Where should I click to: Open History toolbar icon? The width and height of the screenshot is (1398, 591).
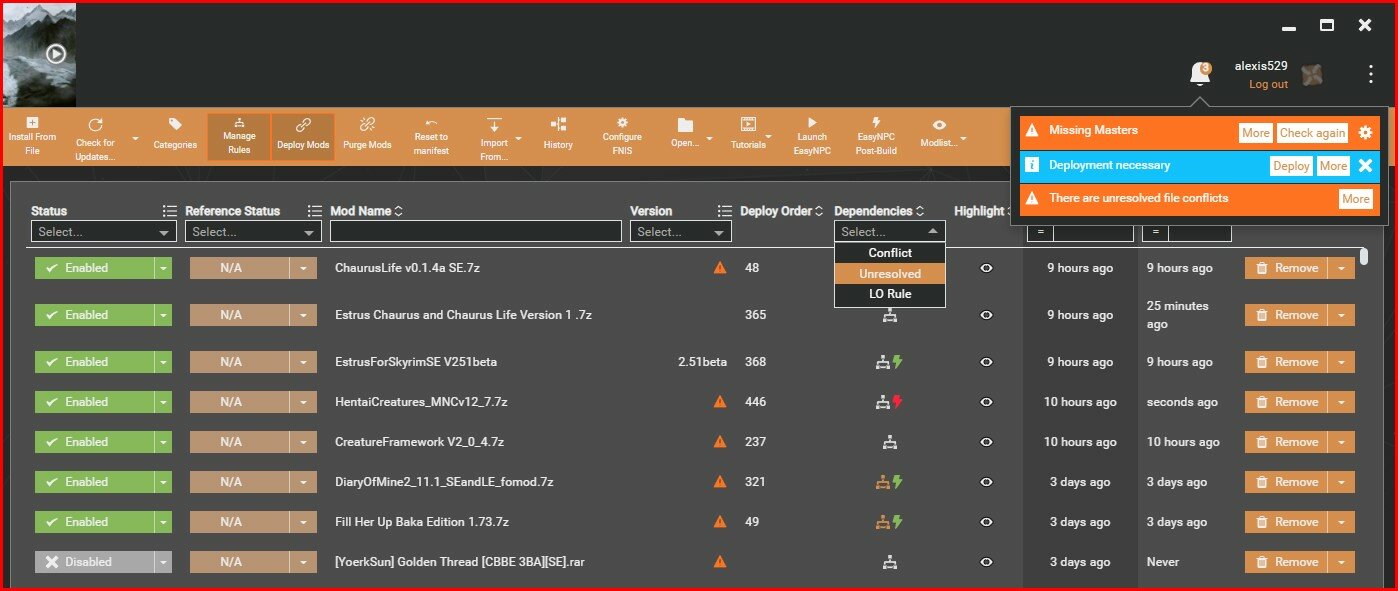(558, 124)
